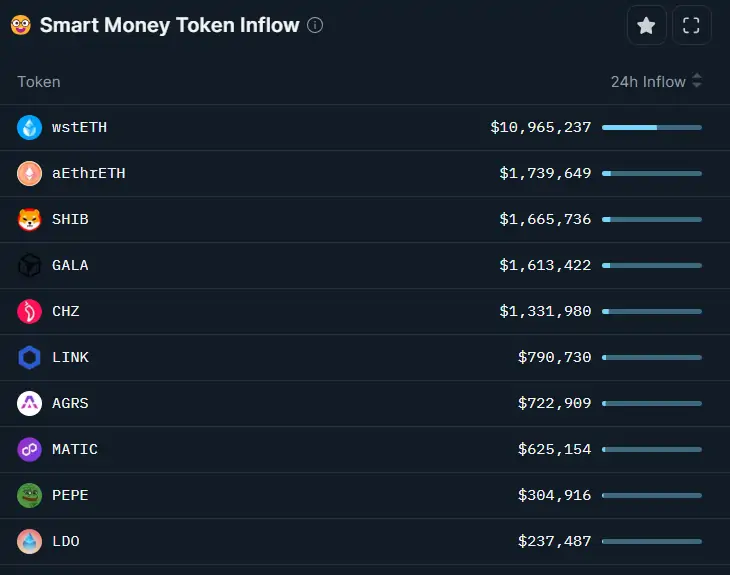This screenshot has height=575, width=730.
Task: Sort by 24h Inflow arrows
Action: 696,81
